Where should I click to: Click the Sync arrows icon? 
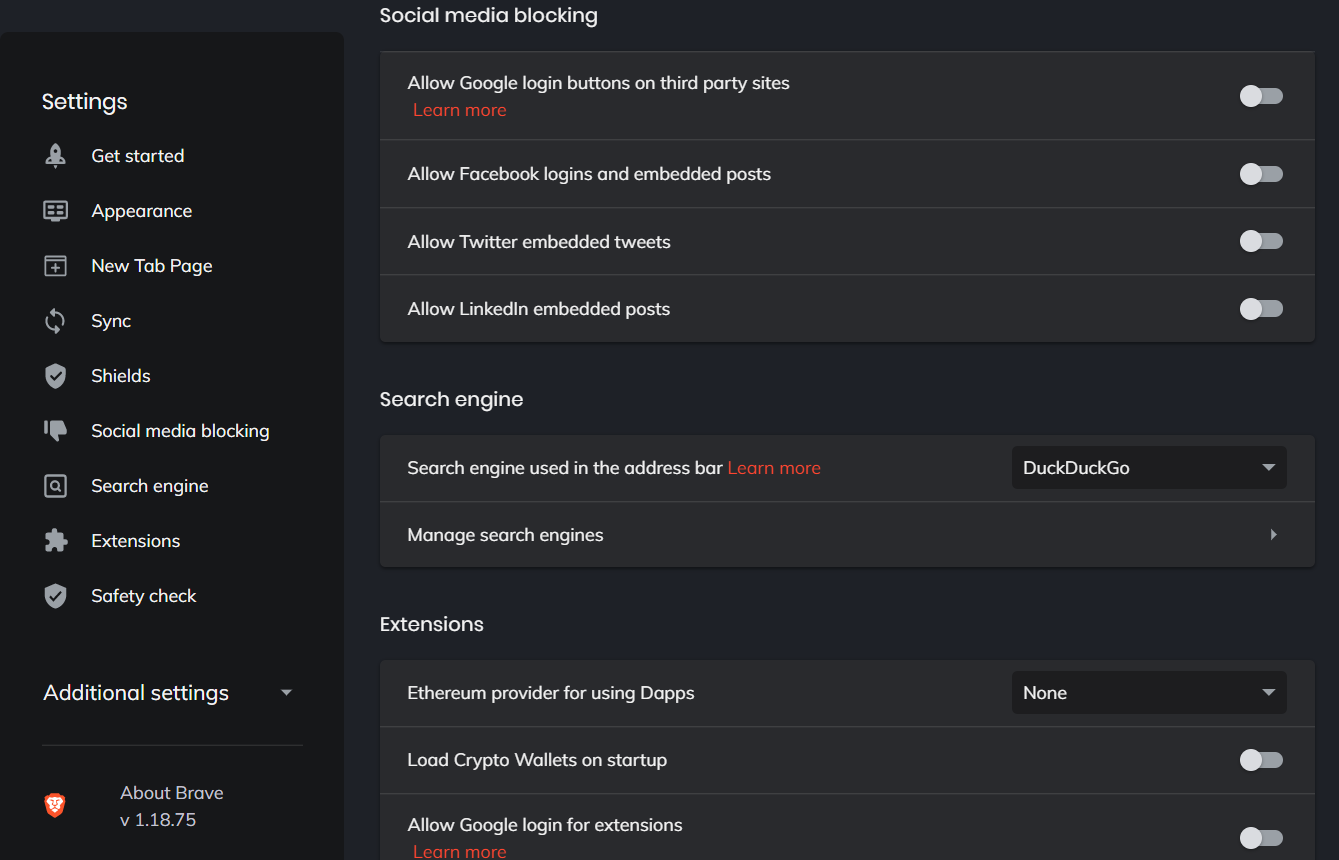coord(56,321)
